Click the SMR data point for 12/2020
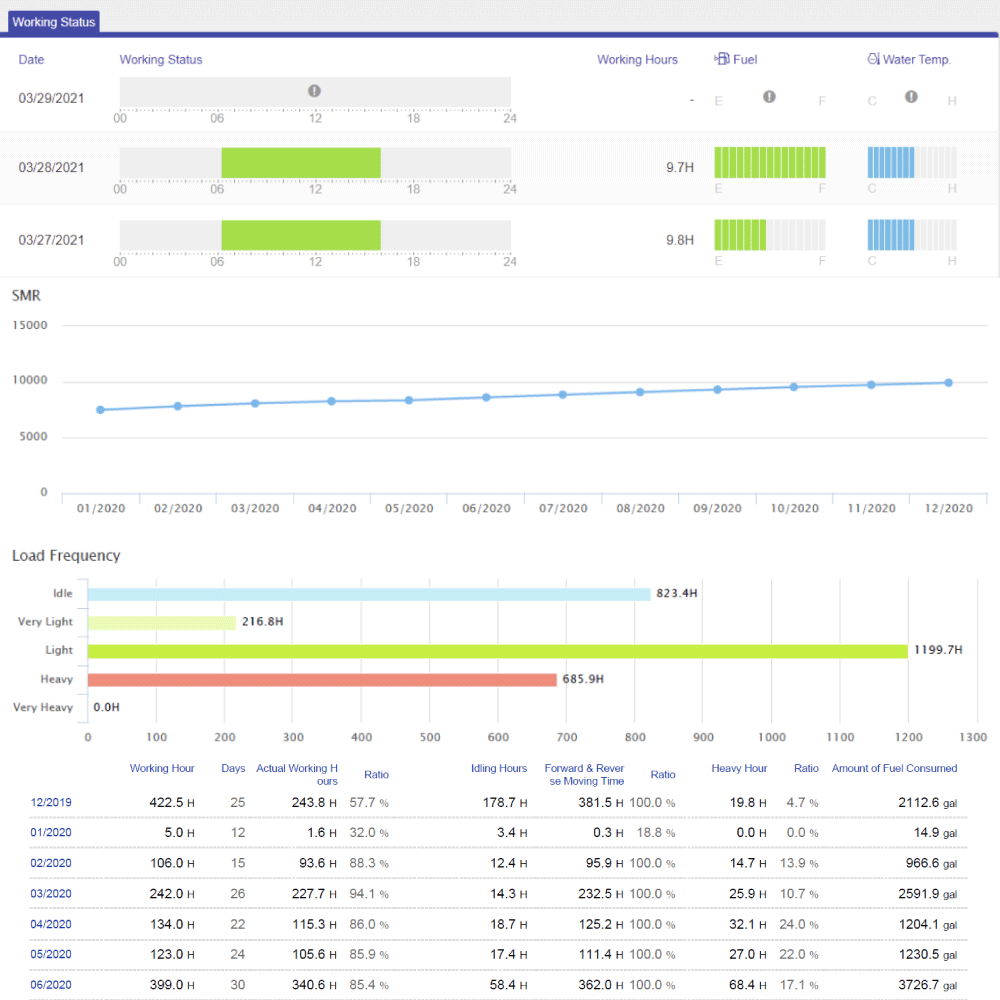This screenshot has width=1000, height=1000. [x=948, y=383]
